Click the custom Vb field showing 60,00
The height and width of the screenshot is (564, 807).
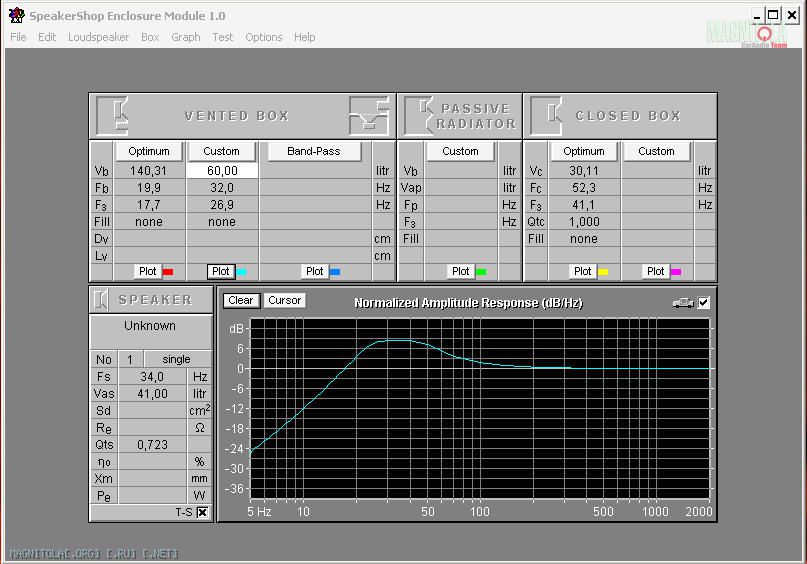(222, 171)
